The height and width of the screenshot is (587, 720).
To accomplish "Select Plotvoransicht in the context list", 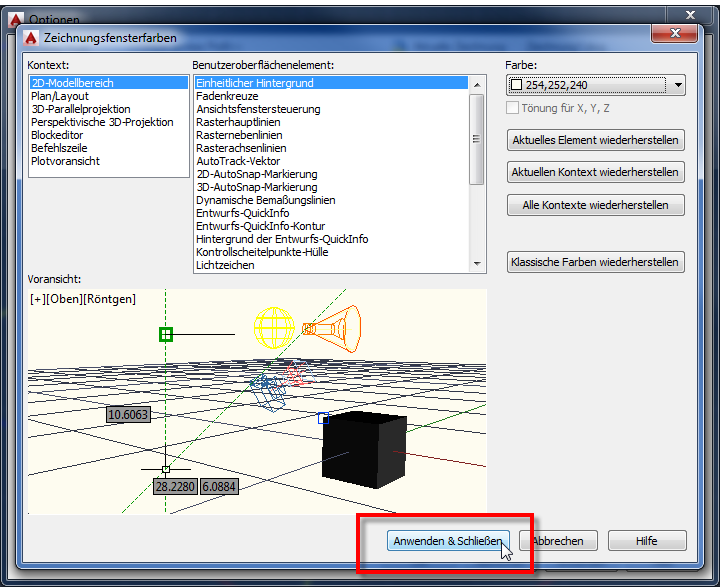I will 65,161.
